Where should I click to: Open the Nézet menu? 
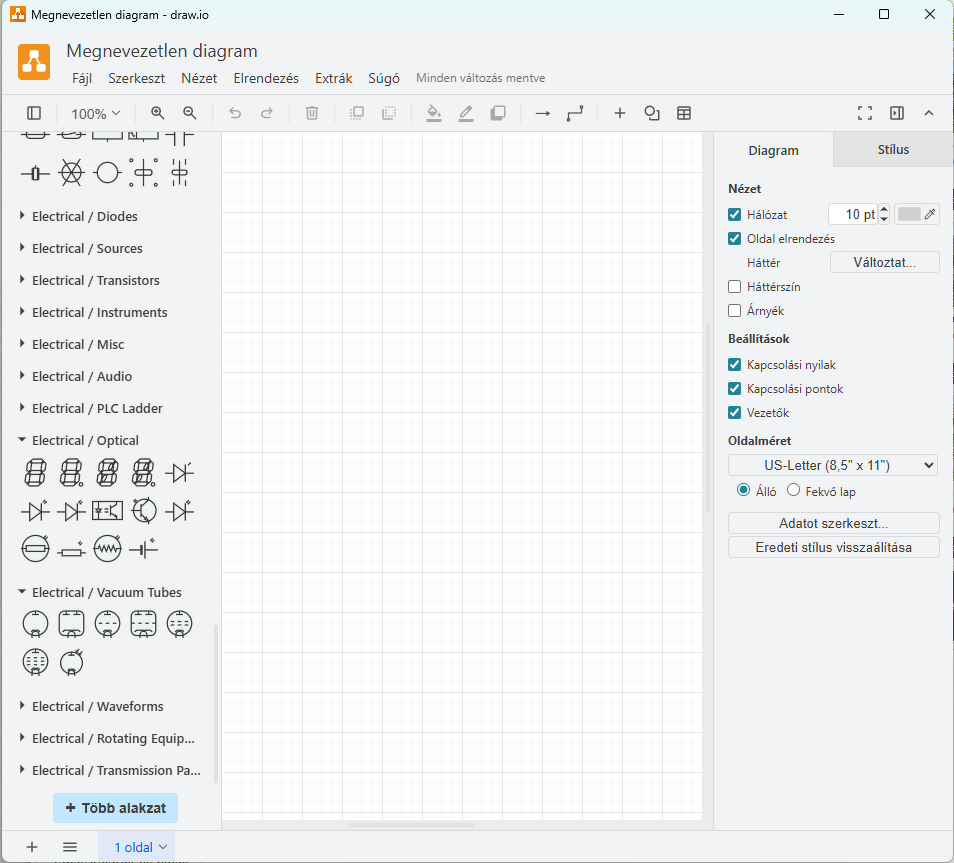[199, 79]
